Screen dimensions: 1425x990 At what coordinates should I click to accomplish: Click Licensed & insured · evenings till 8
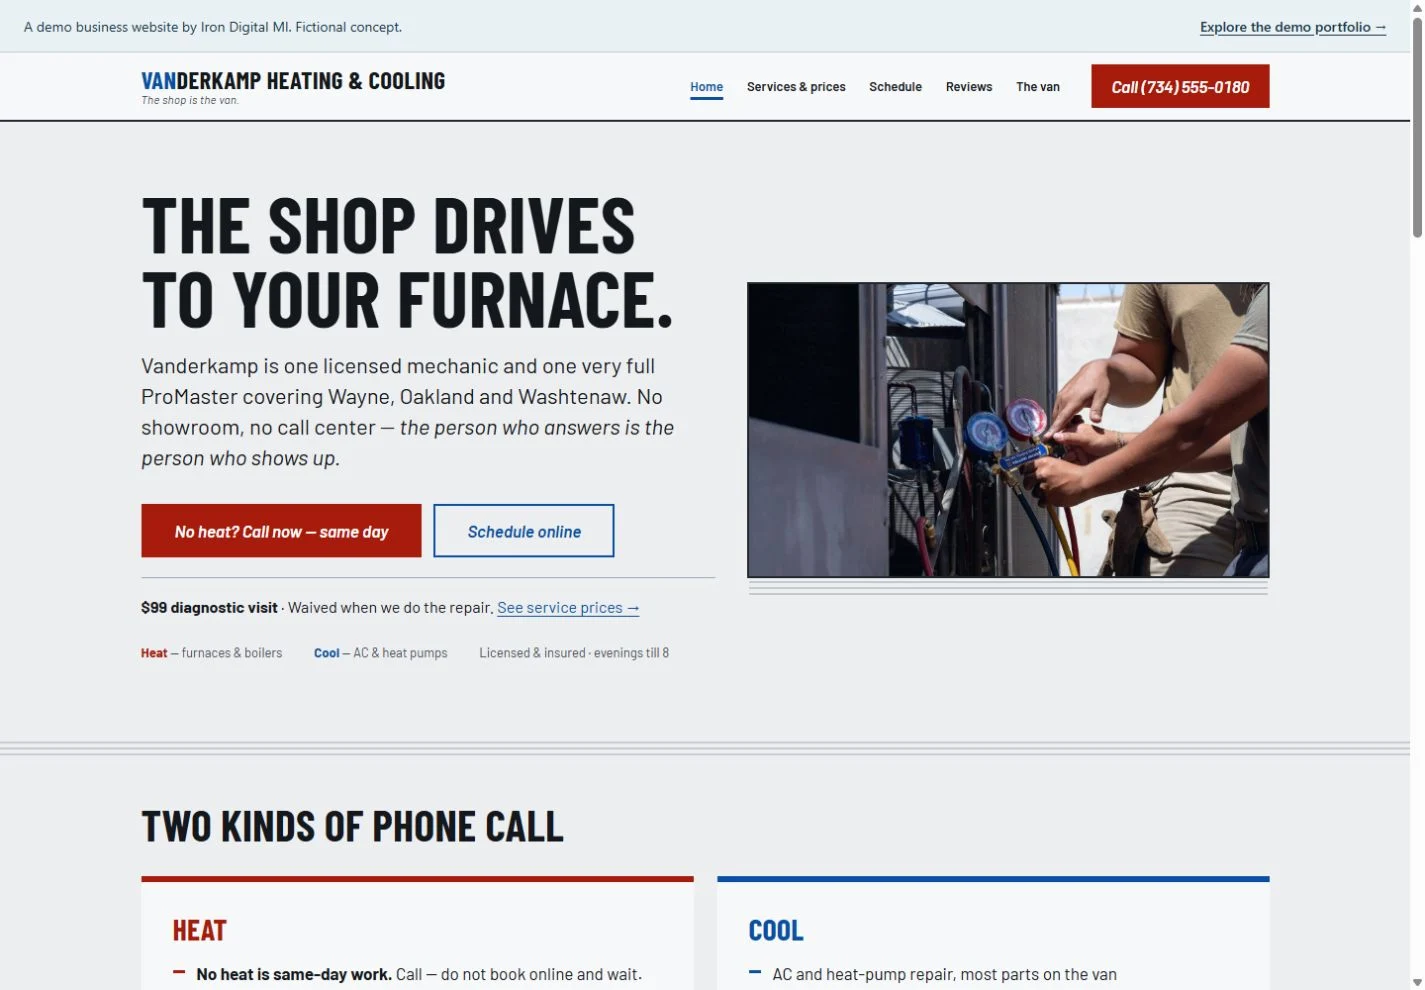[x=574, y=653]
